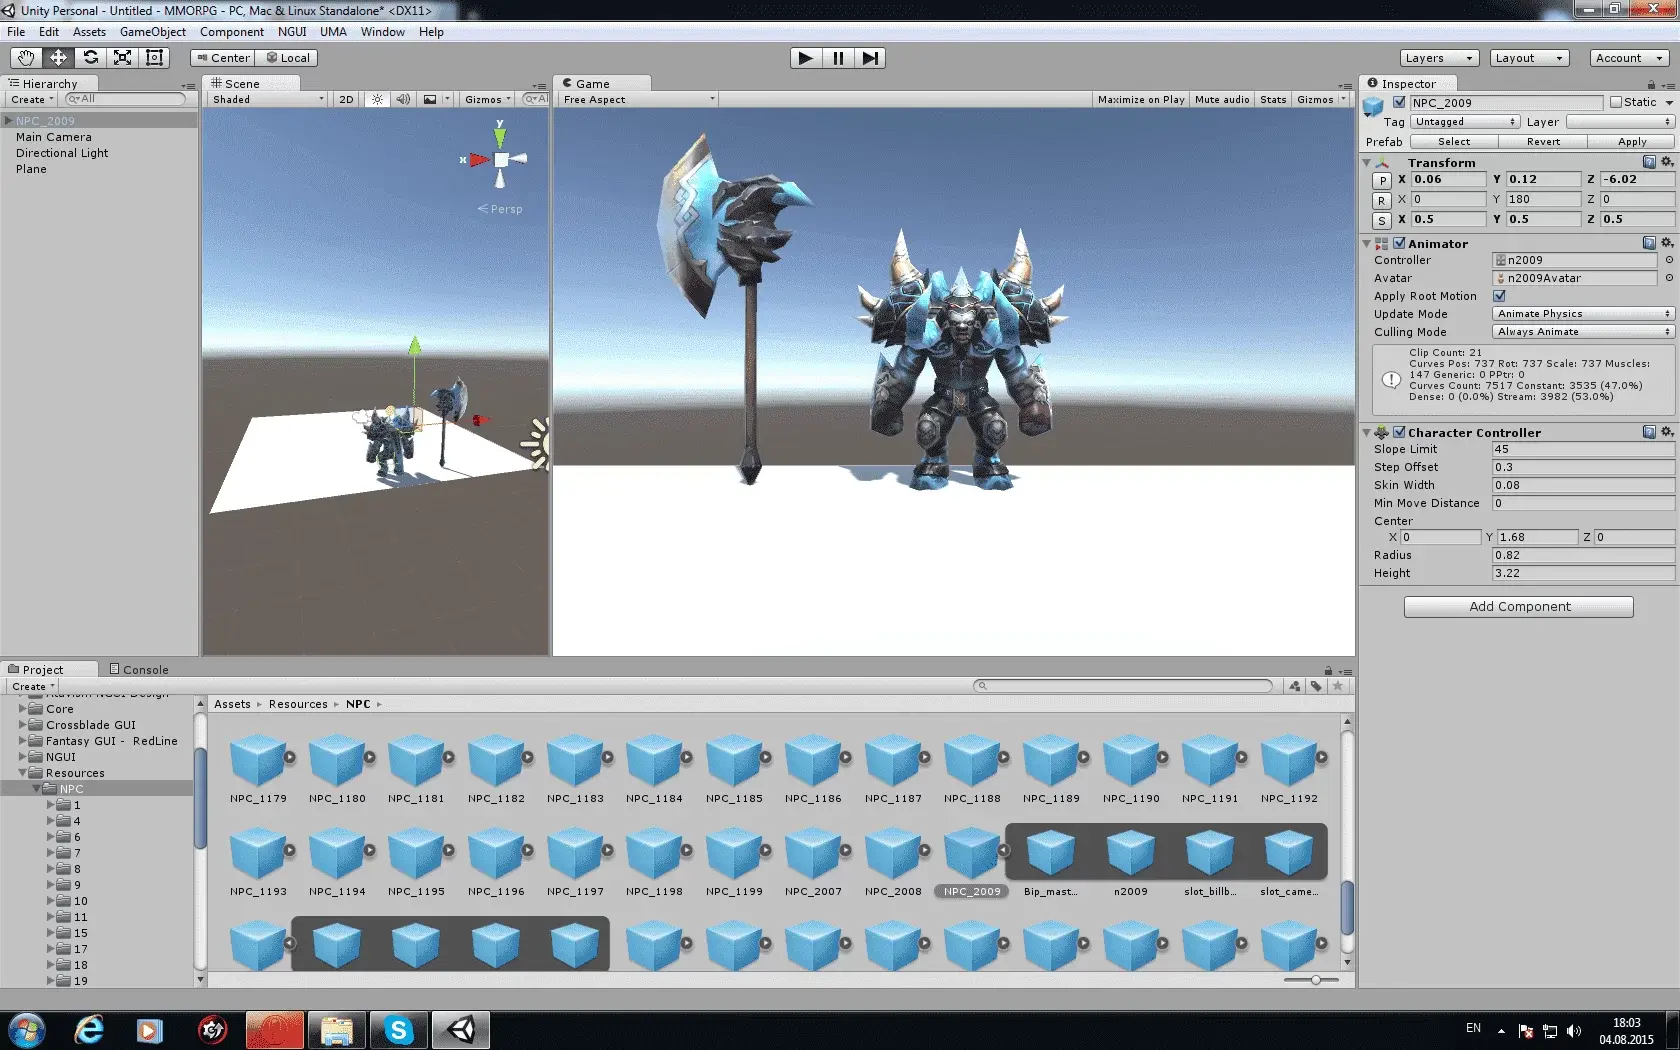
Task: Open Free Aspect dropdown in Game view
Action: 638,99
